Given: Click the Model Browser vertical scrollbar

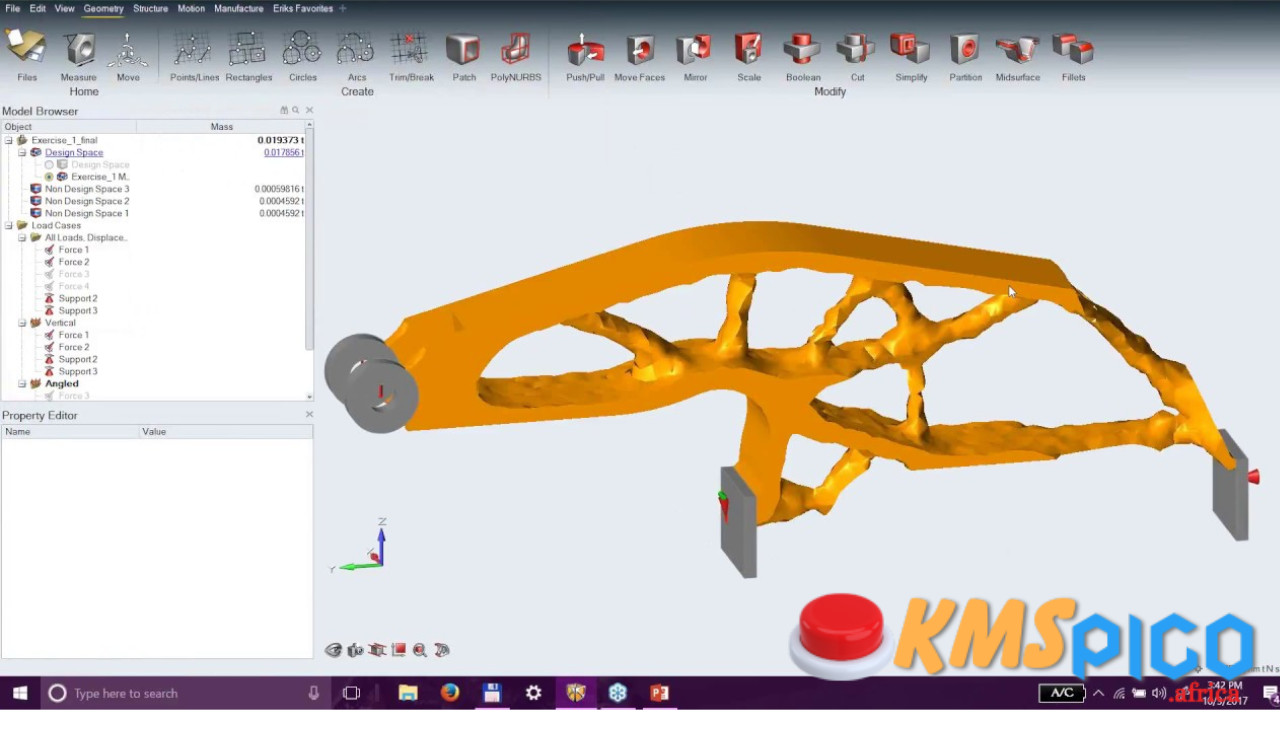Looking at the screenshot, I should pyautogui.click(x=310, y=240).
